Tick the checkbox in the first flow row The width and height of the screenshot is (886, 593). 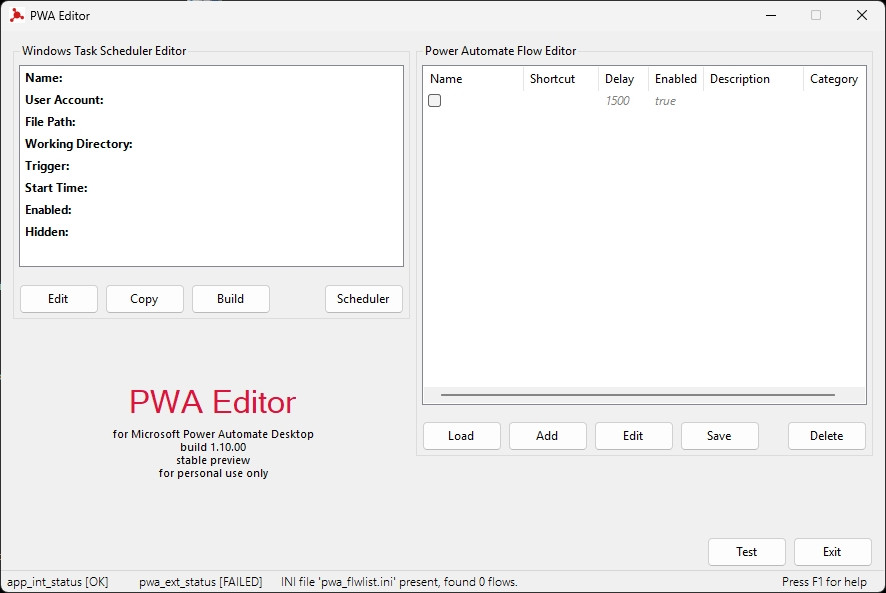tap(435, 101)
